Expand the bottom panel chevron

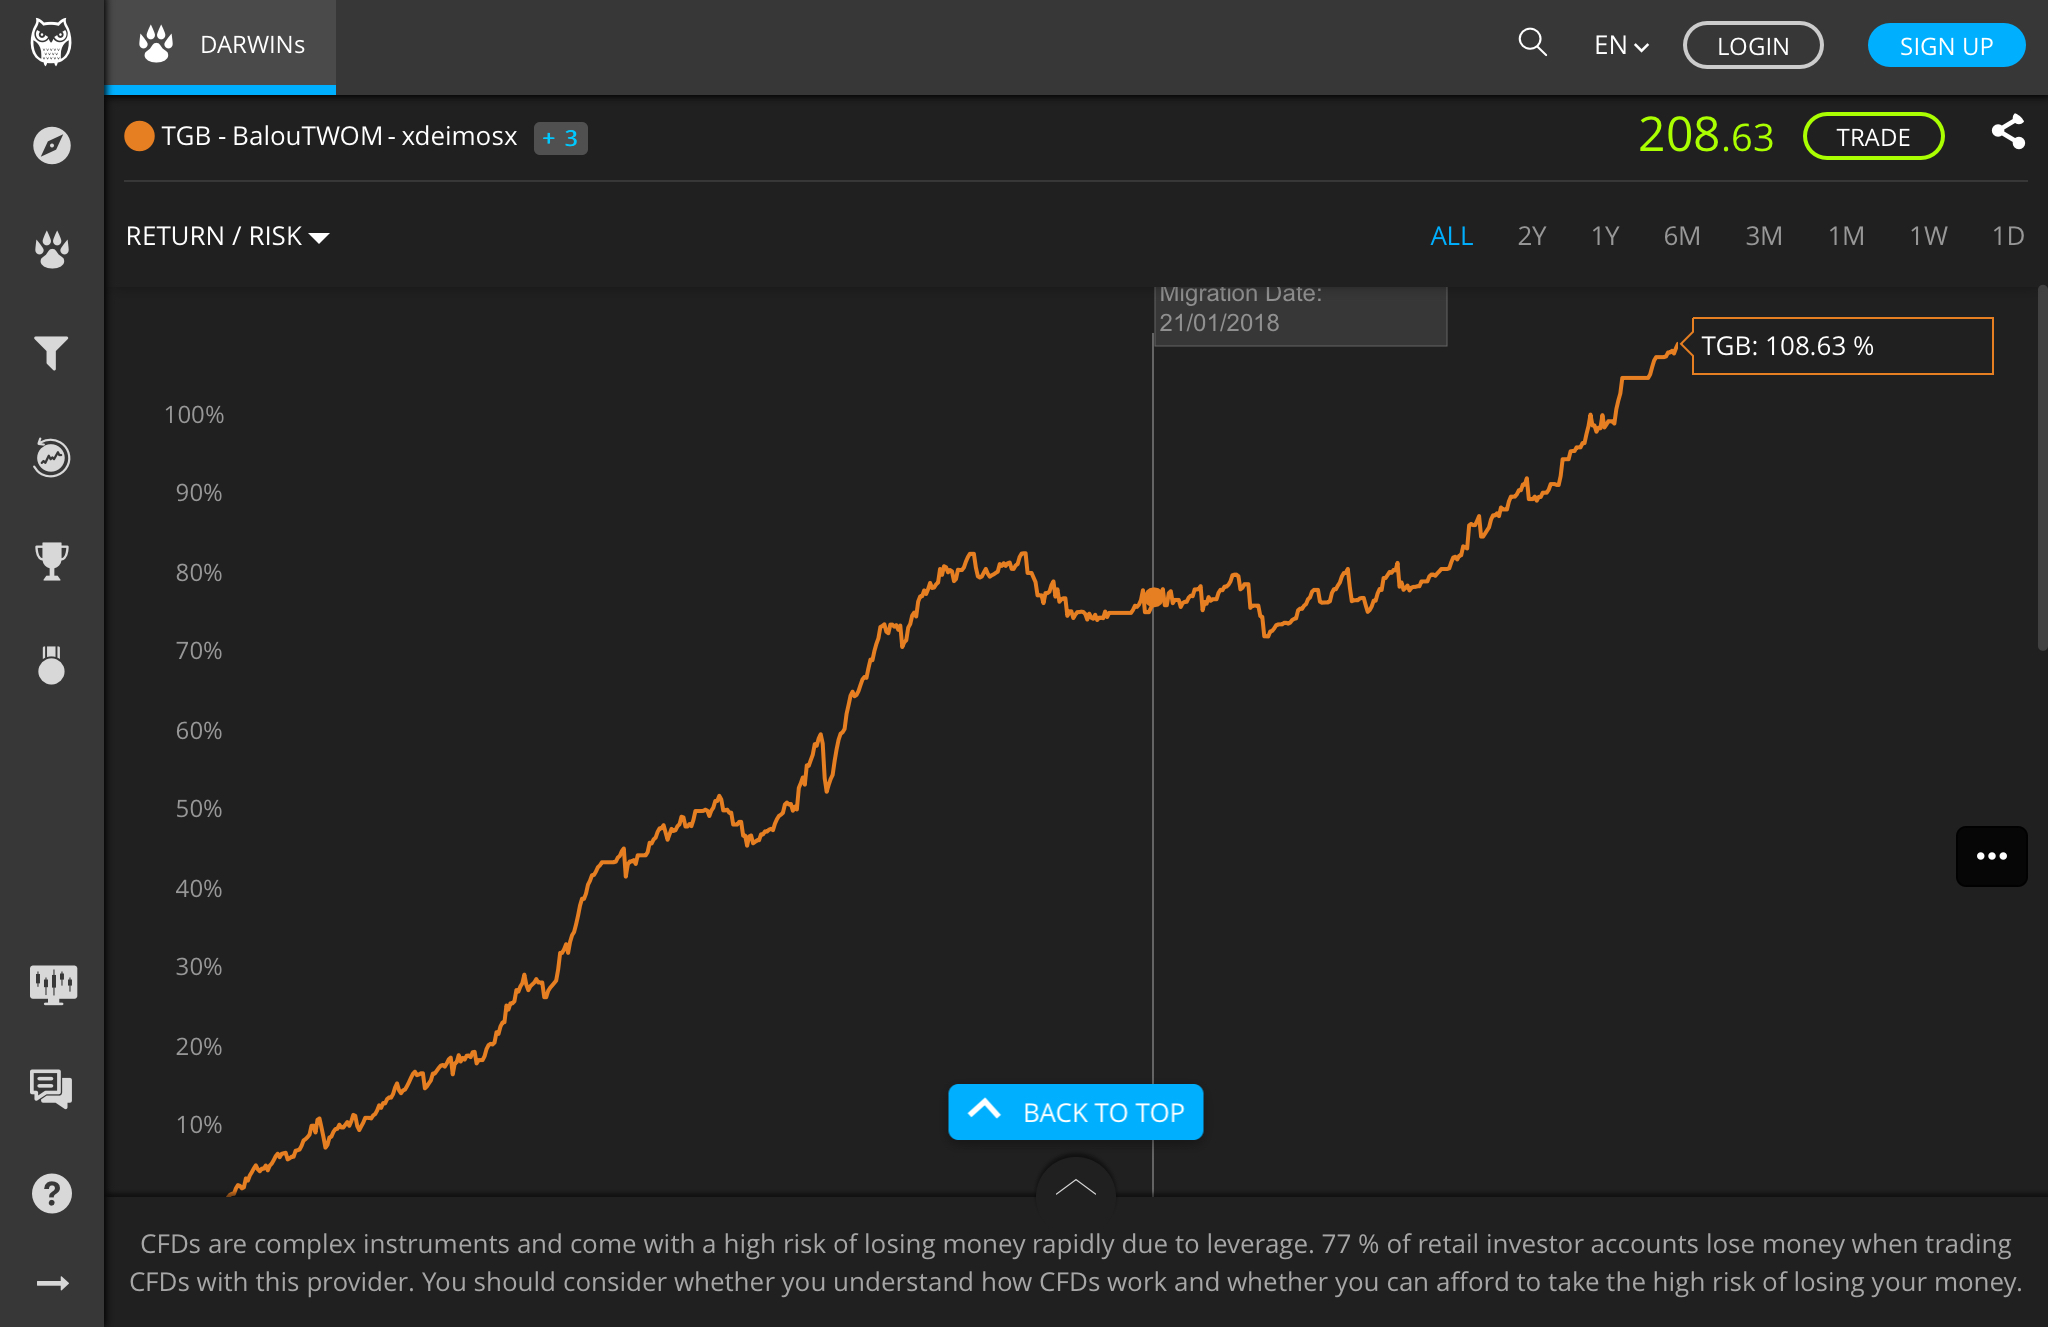[x=1076, y=1185]
